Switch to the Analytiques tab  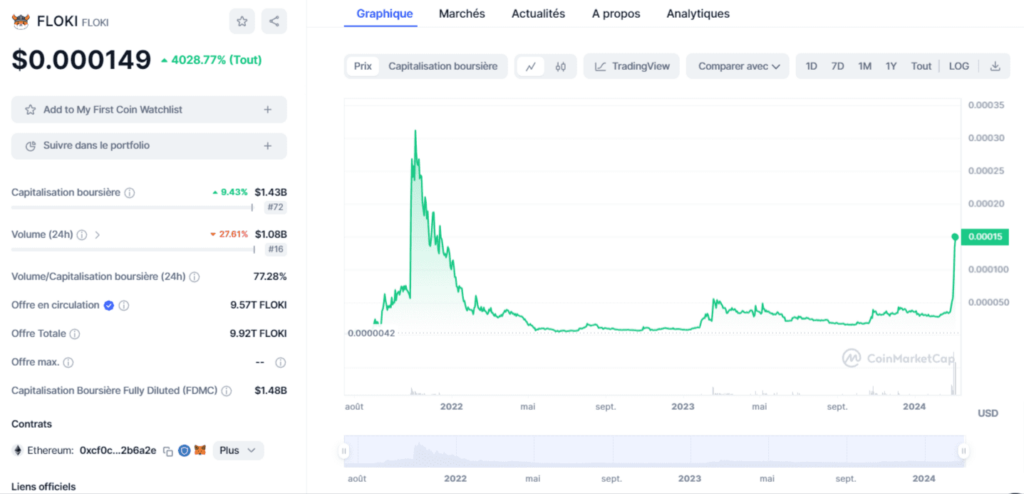pos(698,14)
